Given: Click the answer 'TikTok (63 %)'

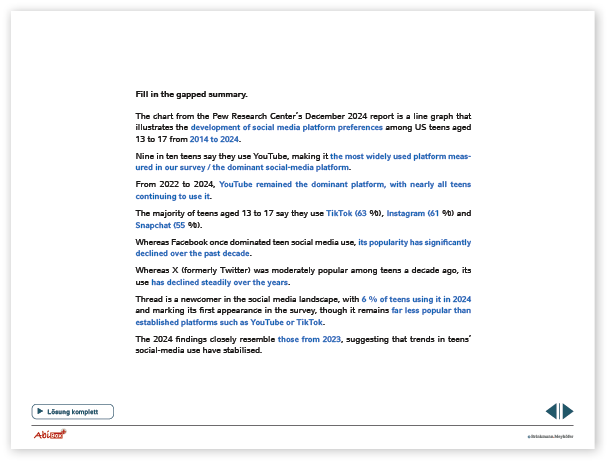Looking at the screenshot, I should (x=353, y=213).
